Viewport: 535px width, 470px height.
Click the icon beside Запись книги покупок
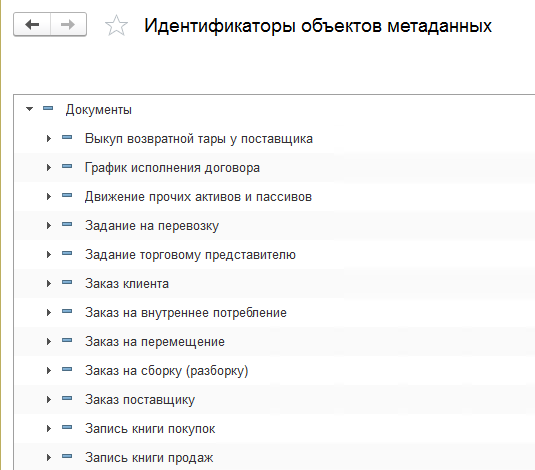(x=67, y=427)
